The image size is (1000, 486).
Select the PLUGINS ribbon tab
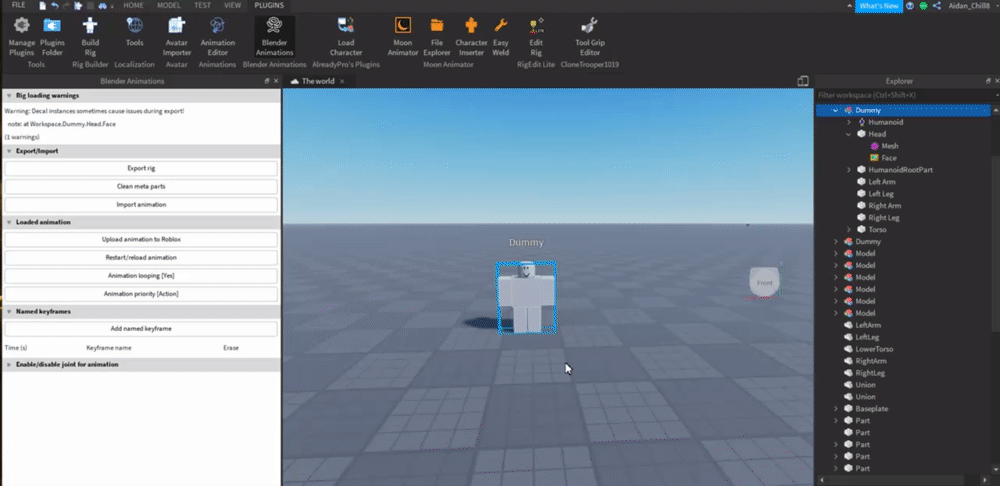(269, 5)
